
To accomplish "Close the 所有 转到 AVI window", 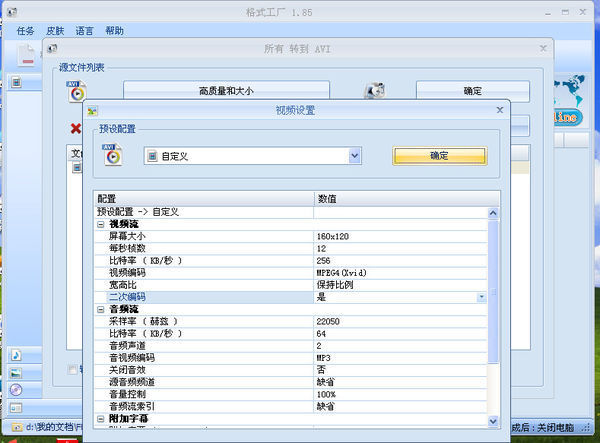I will click(x=543, y=49).
